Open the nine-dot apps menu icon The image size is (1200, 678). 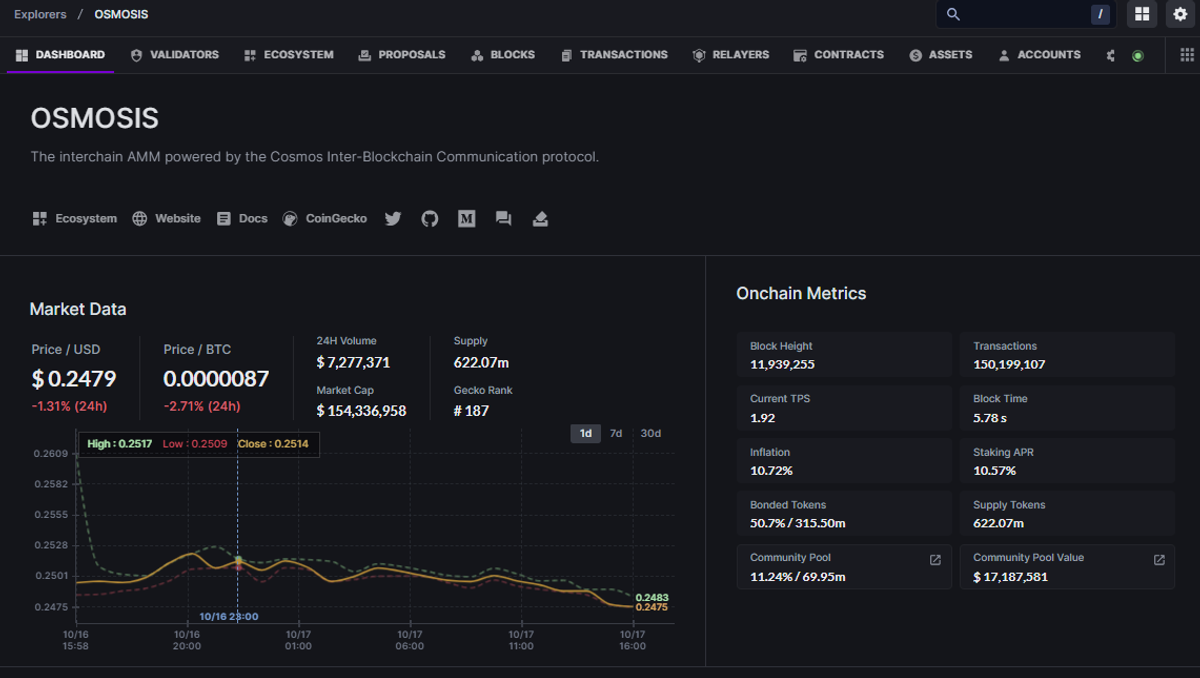pyautogui.click(x=1185, y=55)
